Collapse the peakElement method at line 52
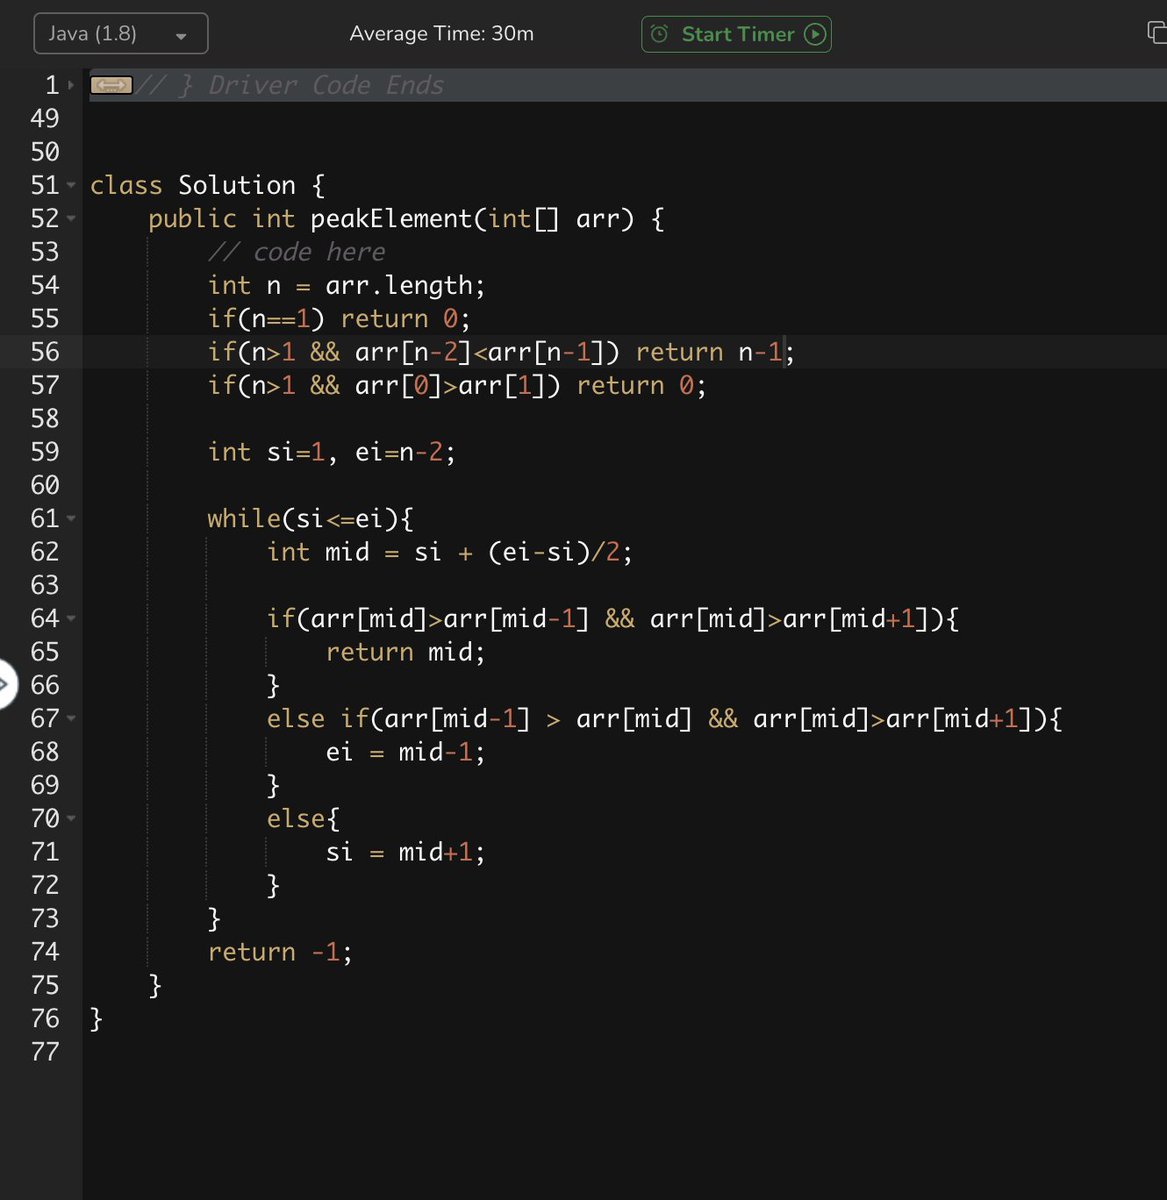 point(71,219)
